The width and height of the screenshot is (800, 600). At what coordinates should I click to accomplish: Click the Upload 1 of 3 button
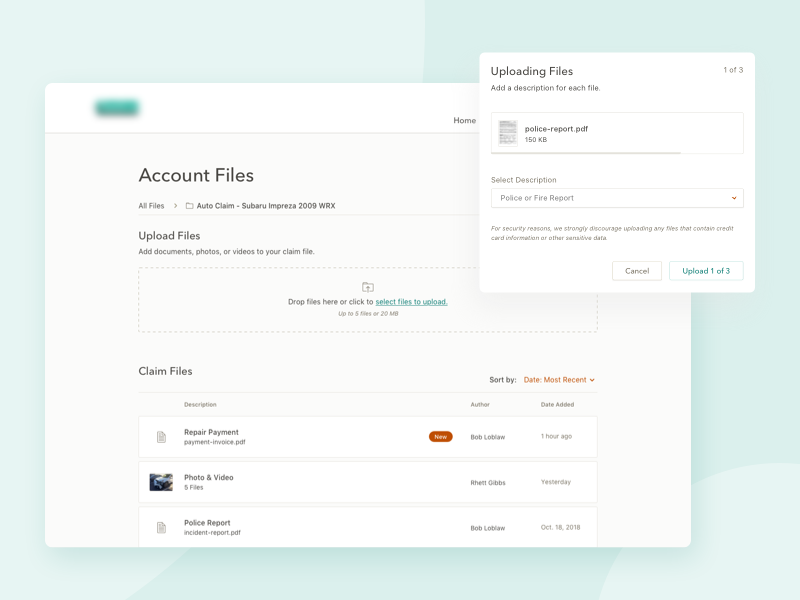(x=706, y=271)
